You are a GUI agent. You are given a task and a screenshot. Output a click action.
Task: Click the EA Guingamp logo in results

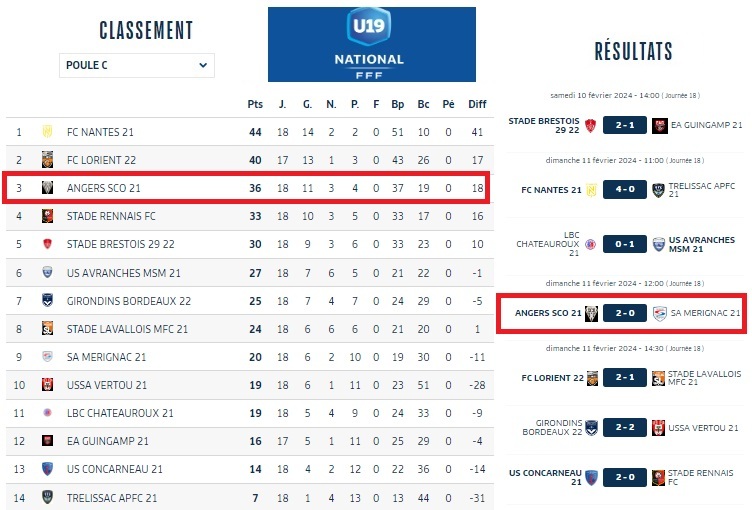[x=660, y=126]
